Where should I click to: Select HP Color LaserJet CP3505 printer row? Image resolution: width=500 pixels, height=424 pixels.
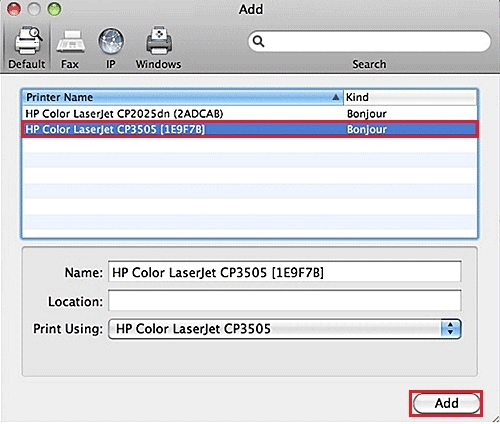point(250,129)
